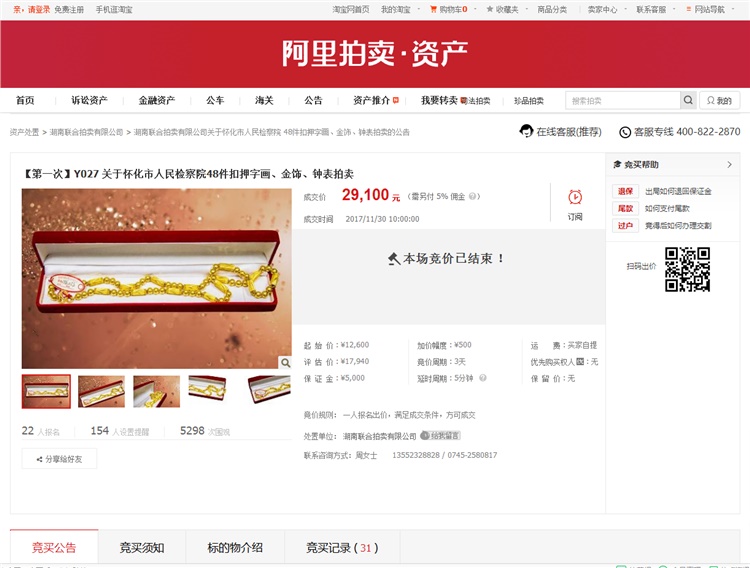Click the online customer service icon

click(526, 131)
